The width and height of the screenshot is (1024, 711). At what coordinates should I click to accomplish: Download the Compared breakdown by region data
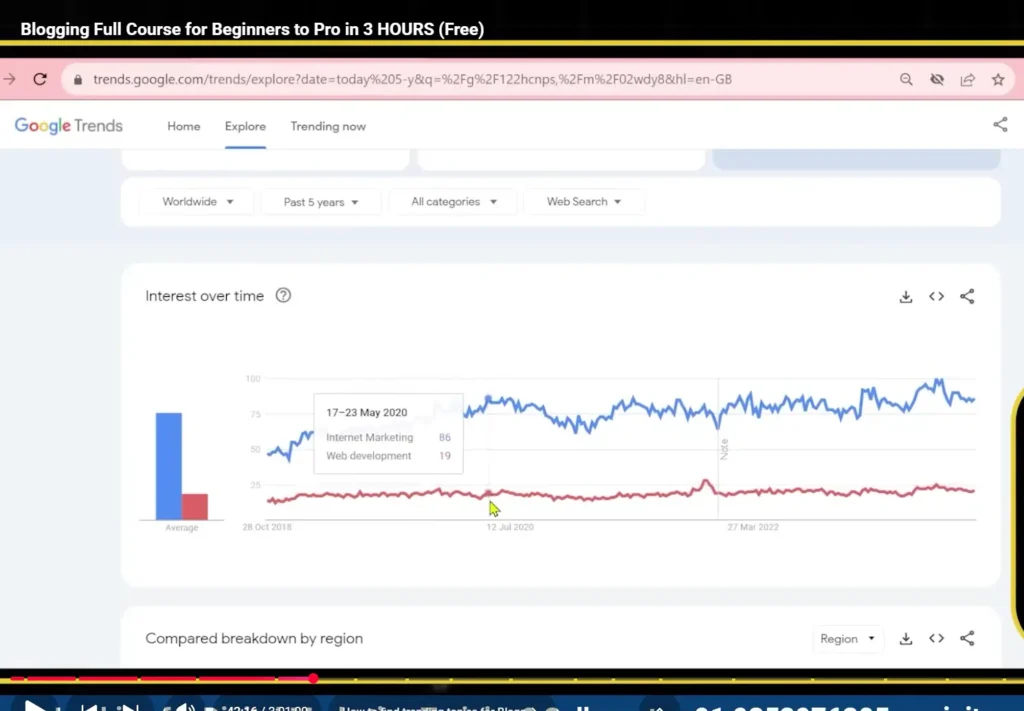905,639
